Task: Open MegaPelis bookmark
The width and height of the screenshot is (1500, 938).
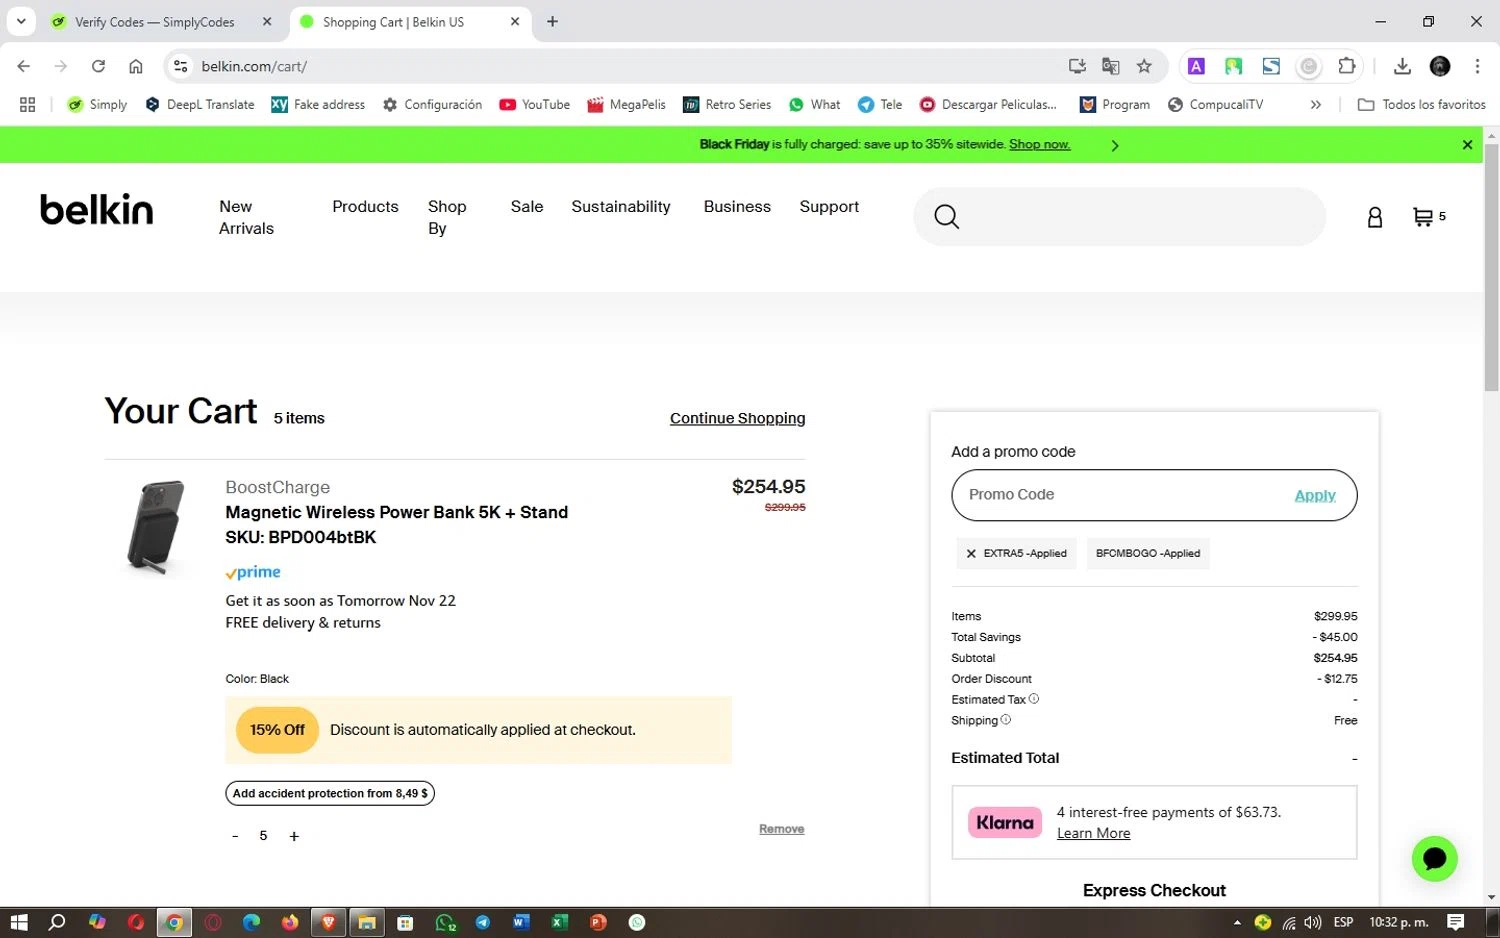Action: point(626,104)
